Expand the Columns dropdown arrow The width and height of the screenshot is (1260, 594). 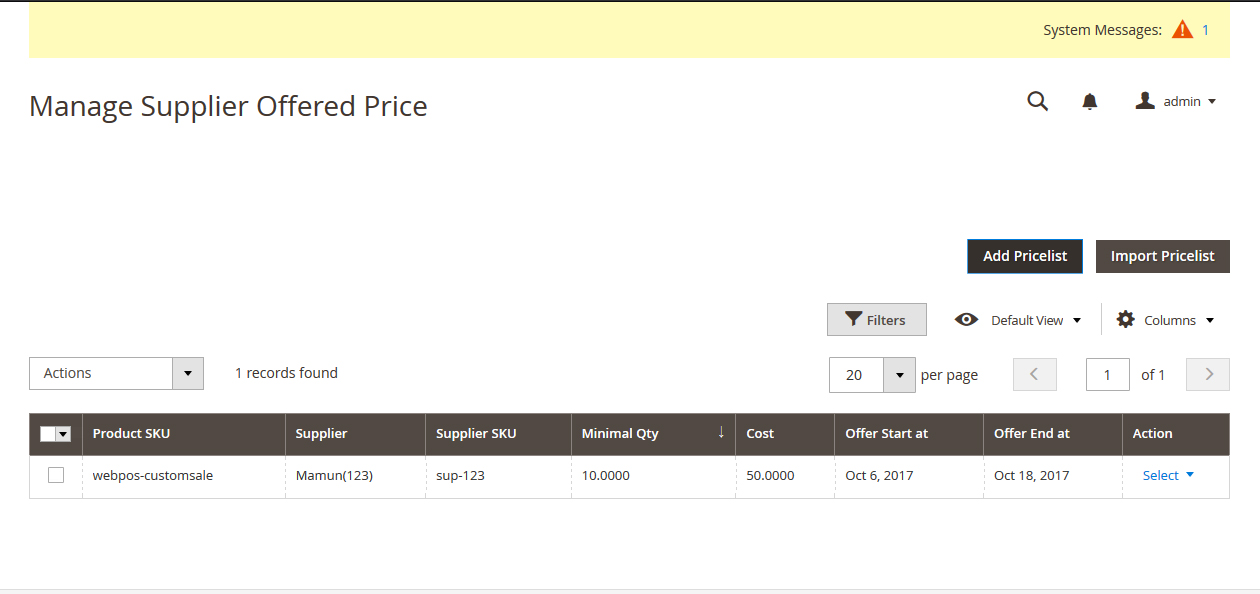point(1210,320)
